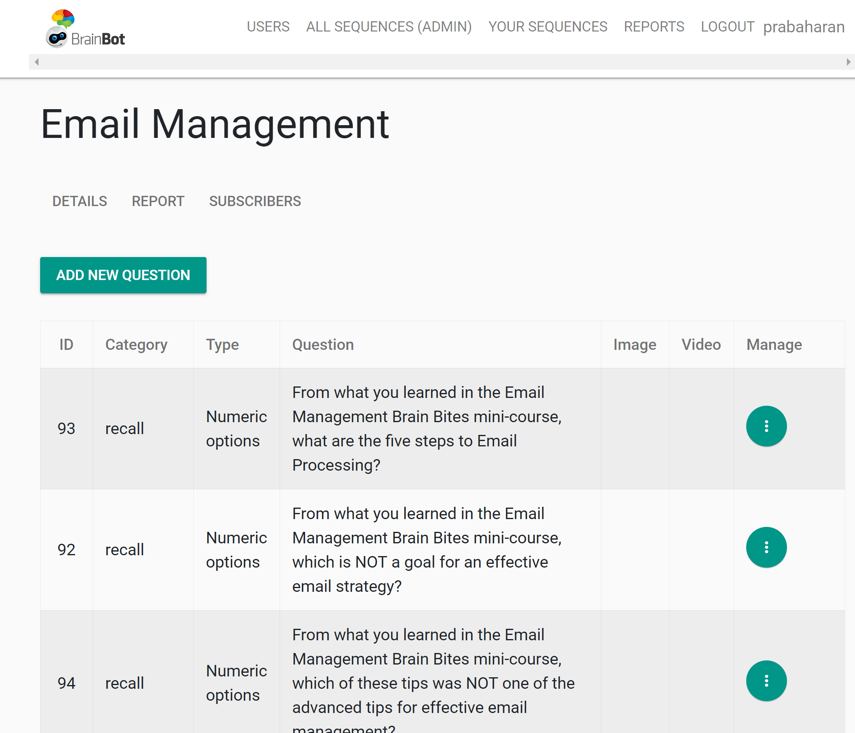Click the Question column header
Viewport: 855px width, 733px height.
point(323,345)
